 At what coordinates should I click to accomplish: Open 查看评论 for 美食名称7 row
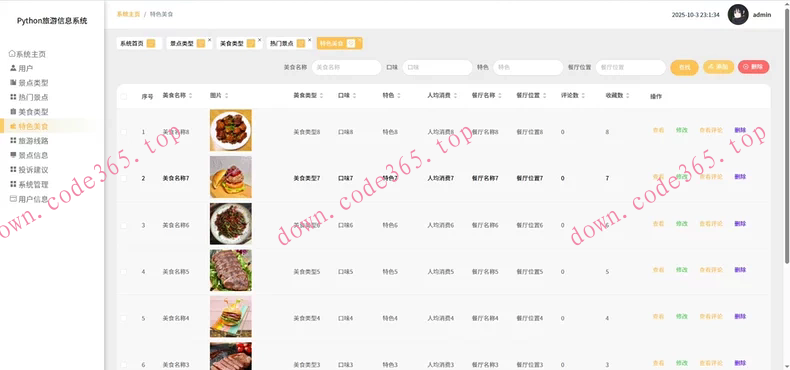click(711, 177)
